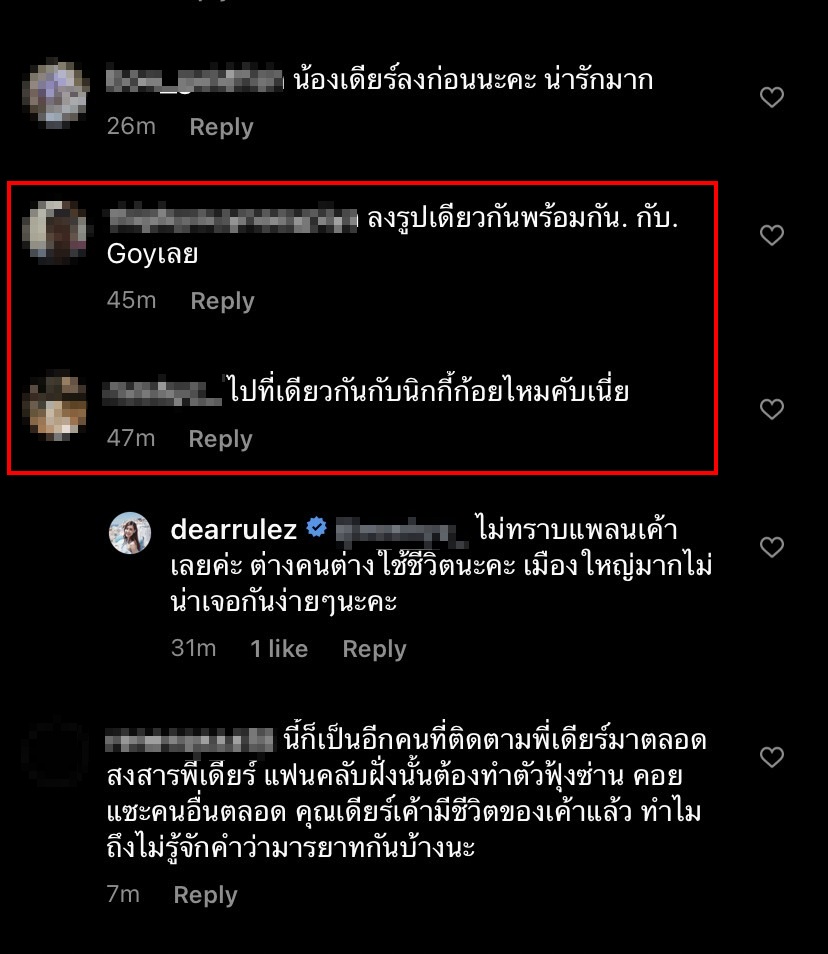The width and height of the screenshot is (828, 954).
Task: Tap the mentioned user in dearrulez's reply
Action: pos(401,531)
